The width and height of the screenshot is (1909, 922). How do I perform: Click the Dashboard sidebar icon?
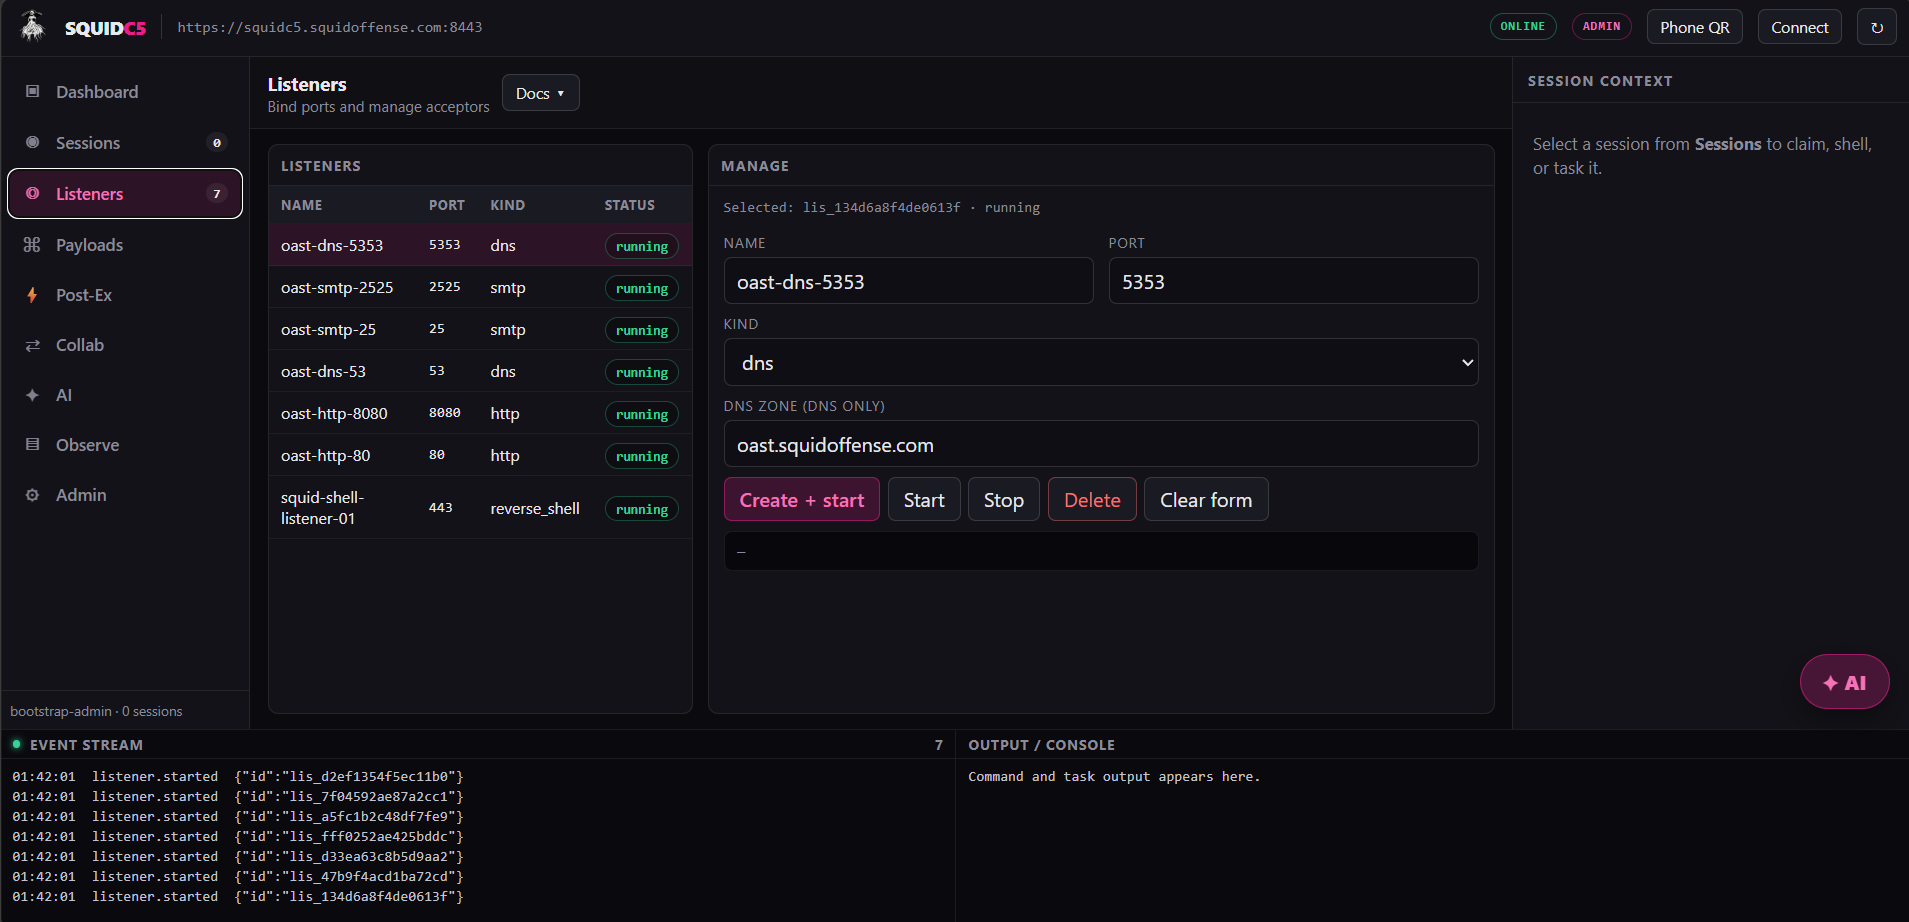coord(33,91)
